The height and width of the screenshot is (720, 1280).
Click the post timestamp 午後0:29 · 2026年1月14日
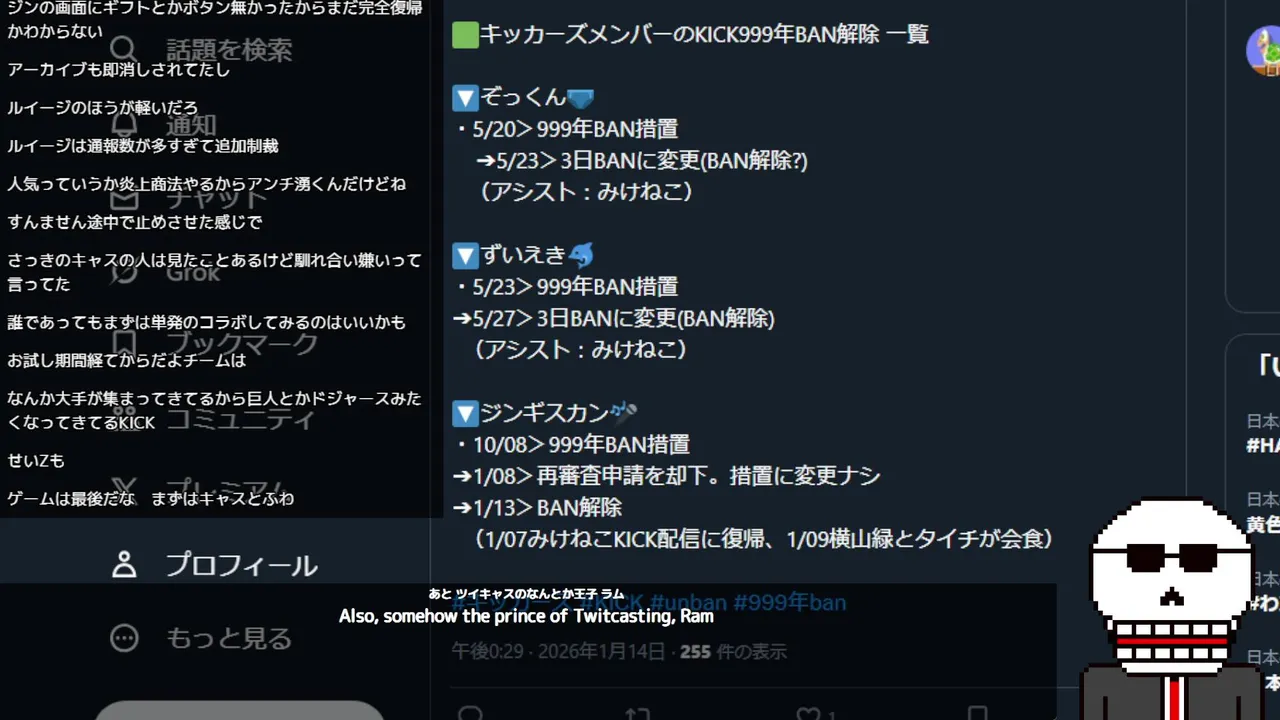pyautogui.click(x=558, y=652)
